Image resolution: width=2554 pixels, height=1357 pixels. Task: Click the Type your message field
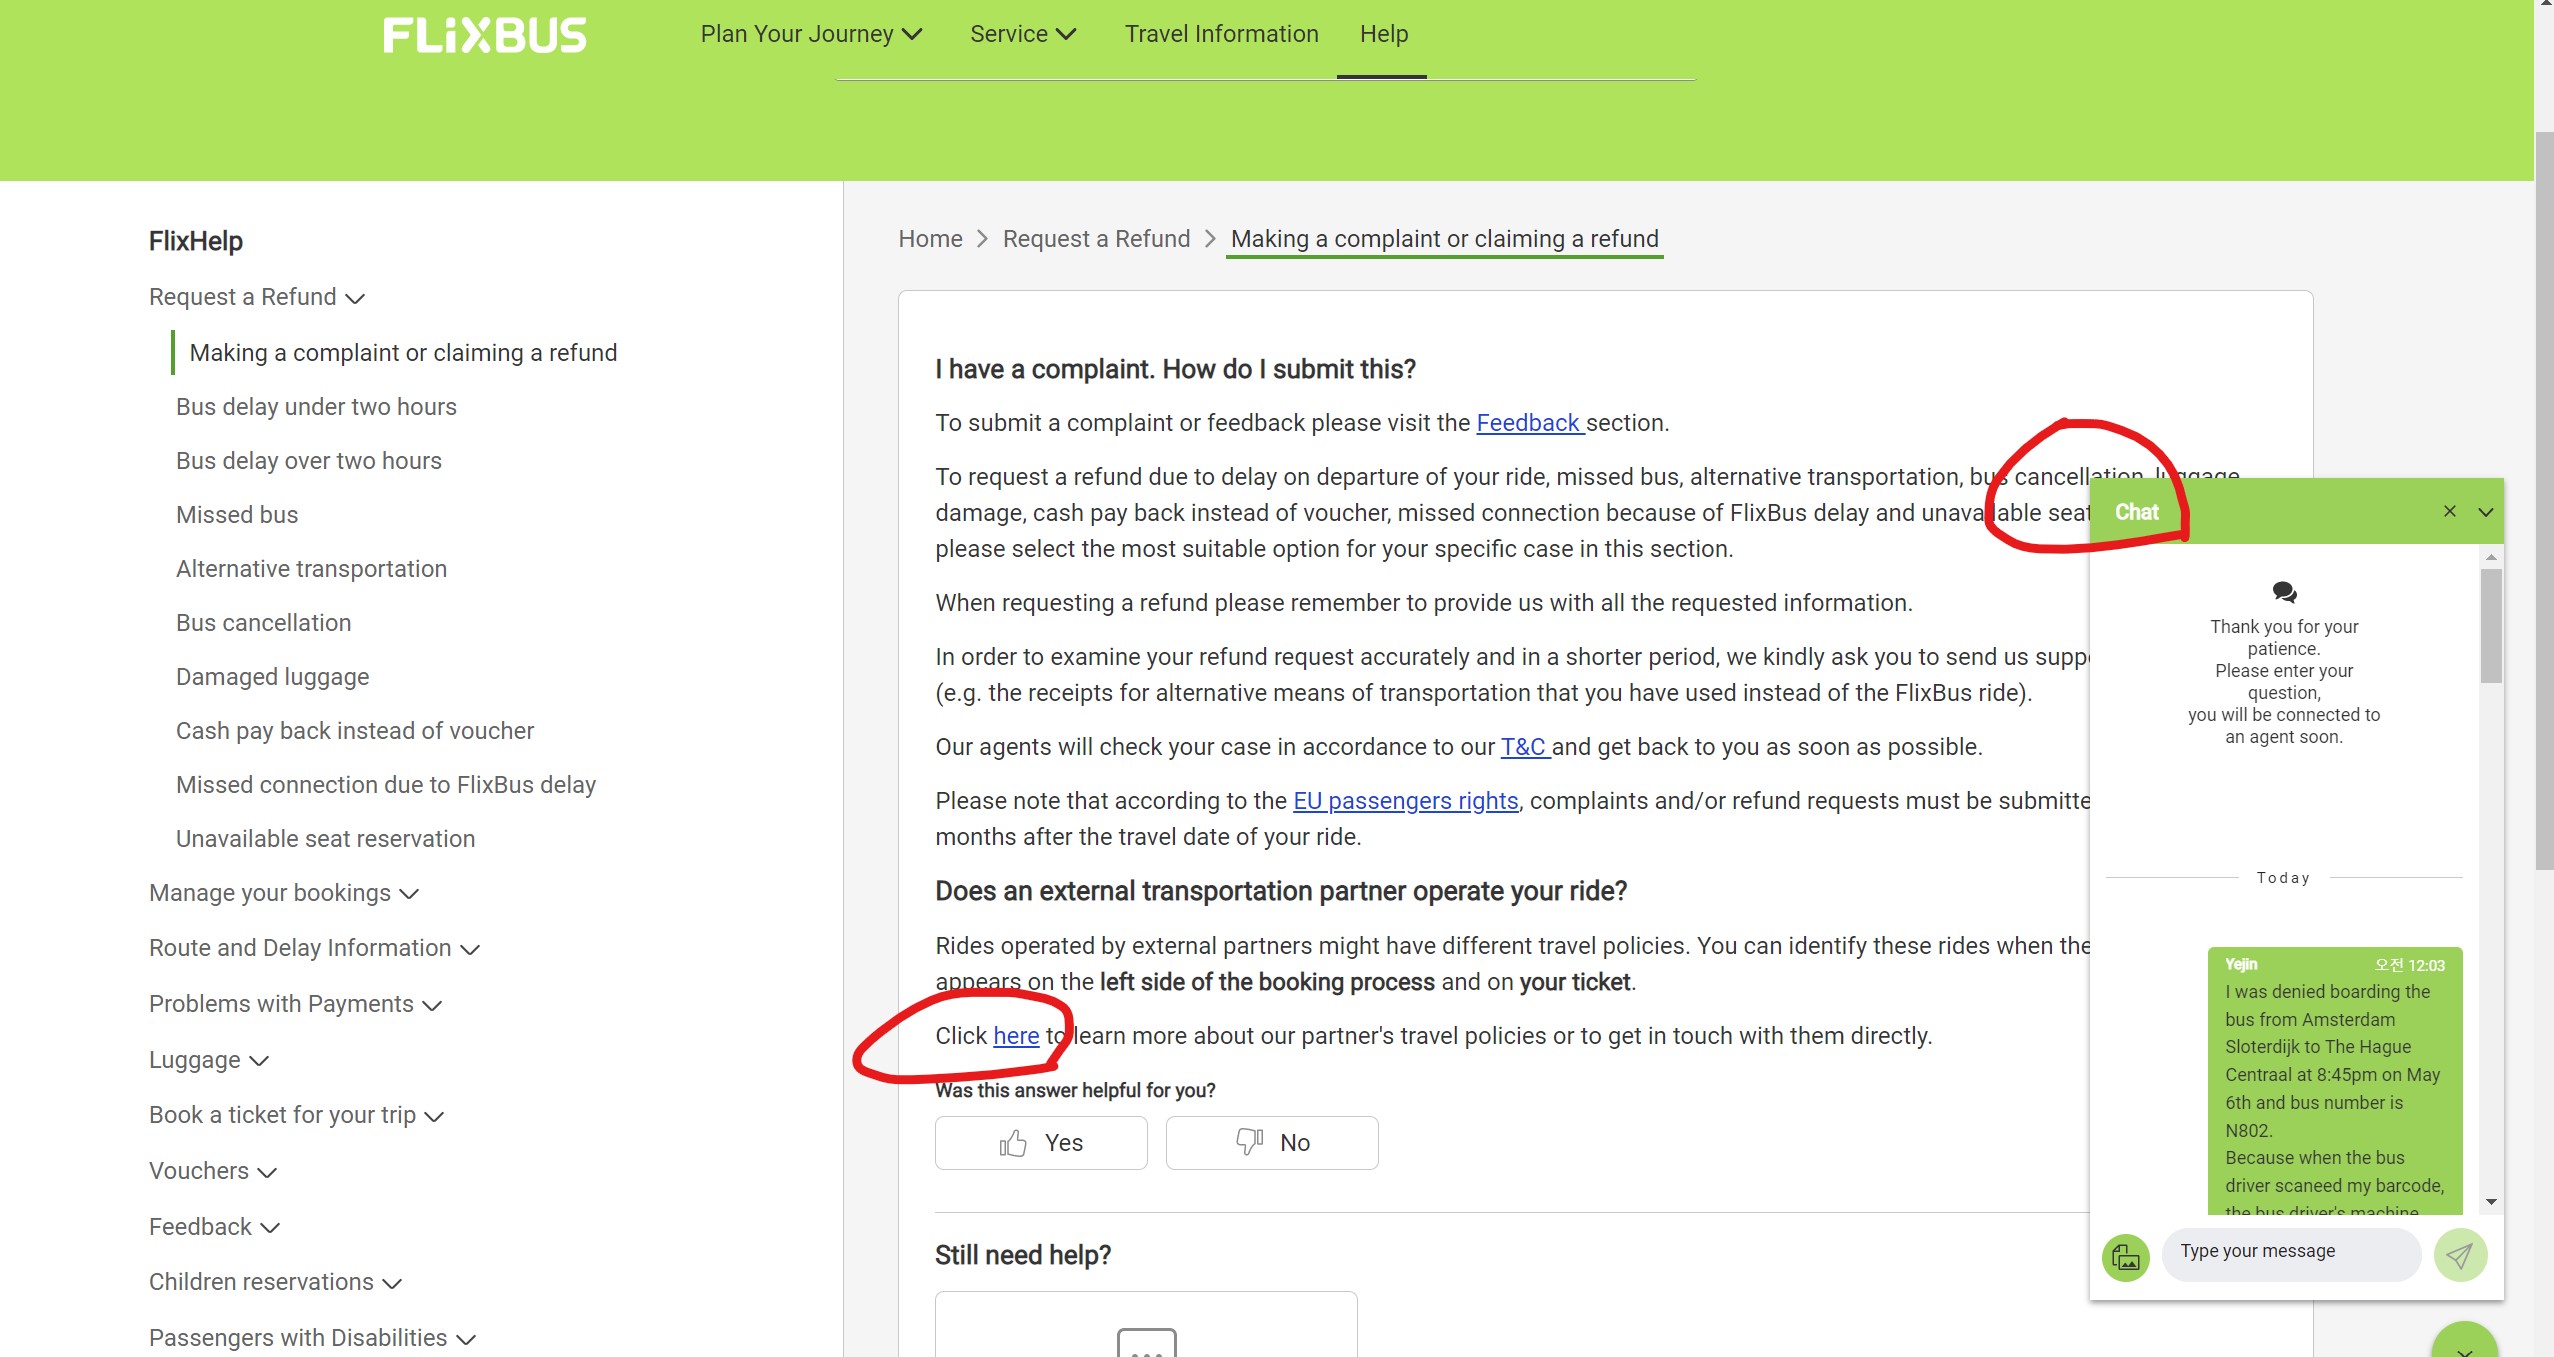[2290, 1252]
